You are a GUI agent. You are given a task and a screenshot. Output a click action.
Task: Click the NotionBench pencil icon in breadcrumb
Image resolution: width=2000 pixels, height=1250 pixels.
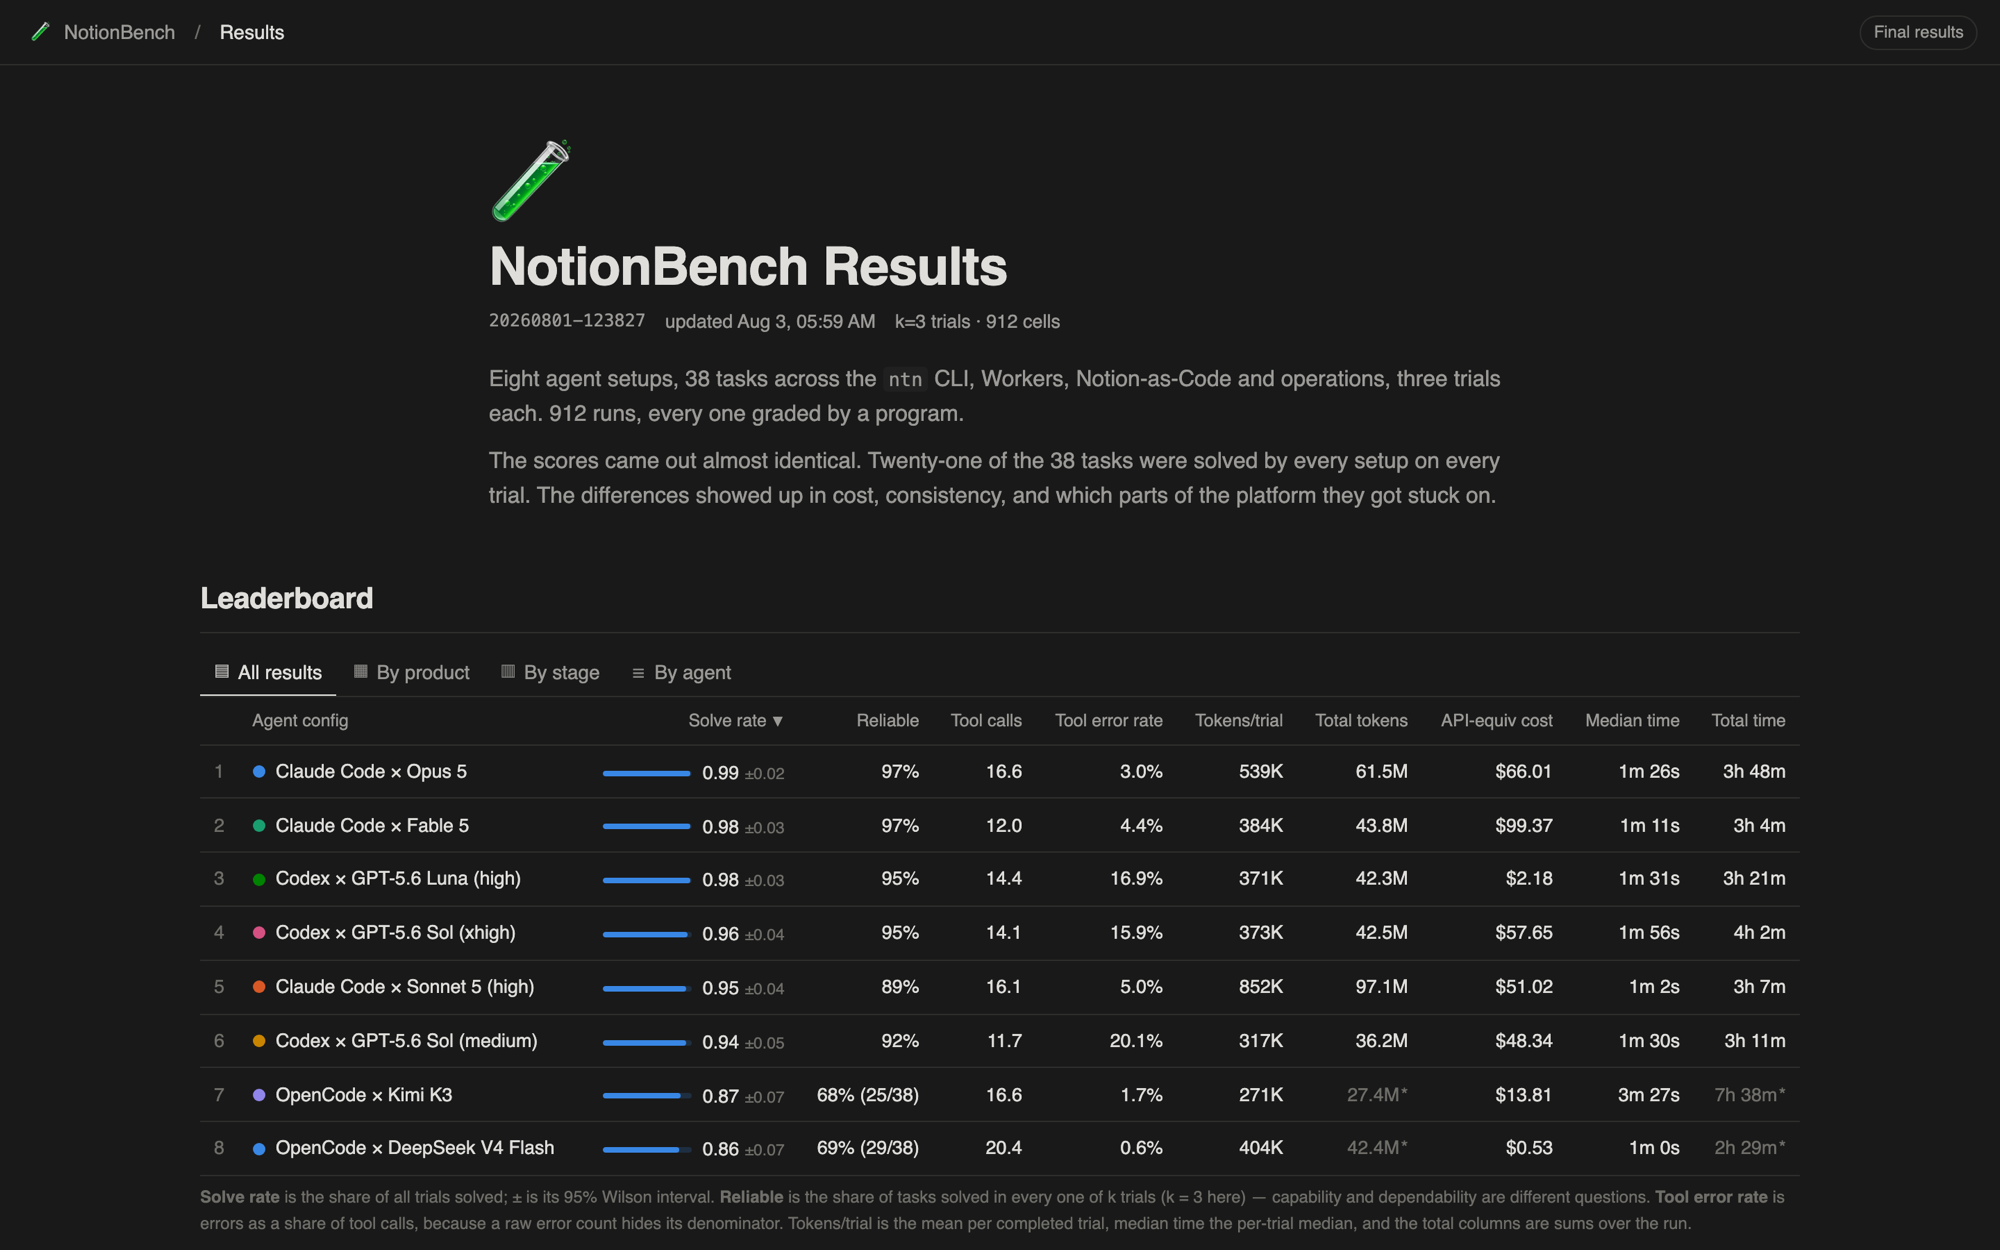(x=40, y=32)
